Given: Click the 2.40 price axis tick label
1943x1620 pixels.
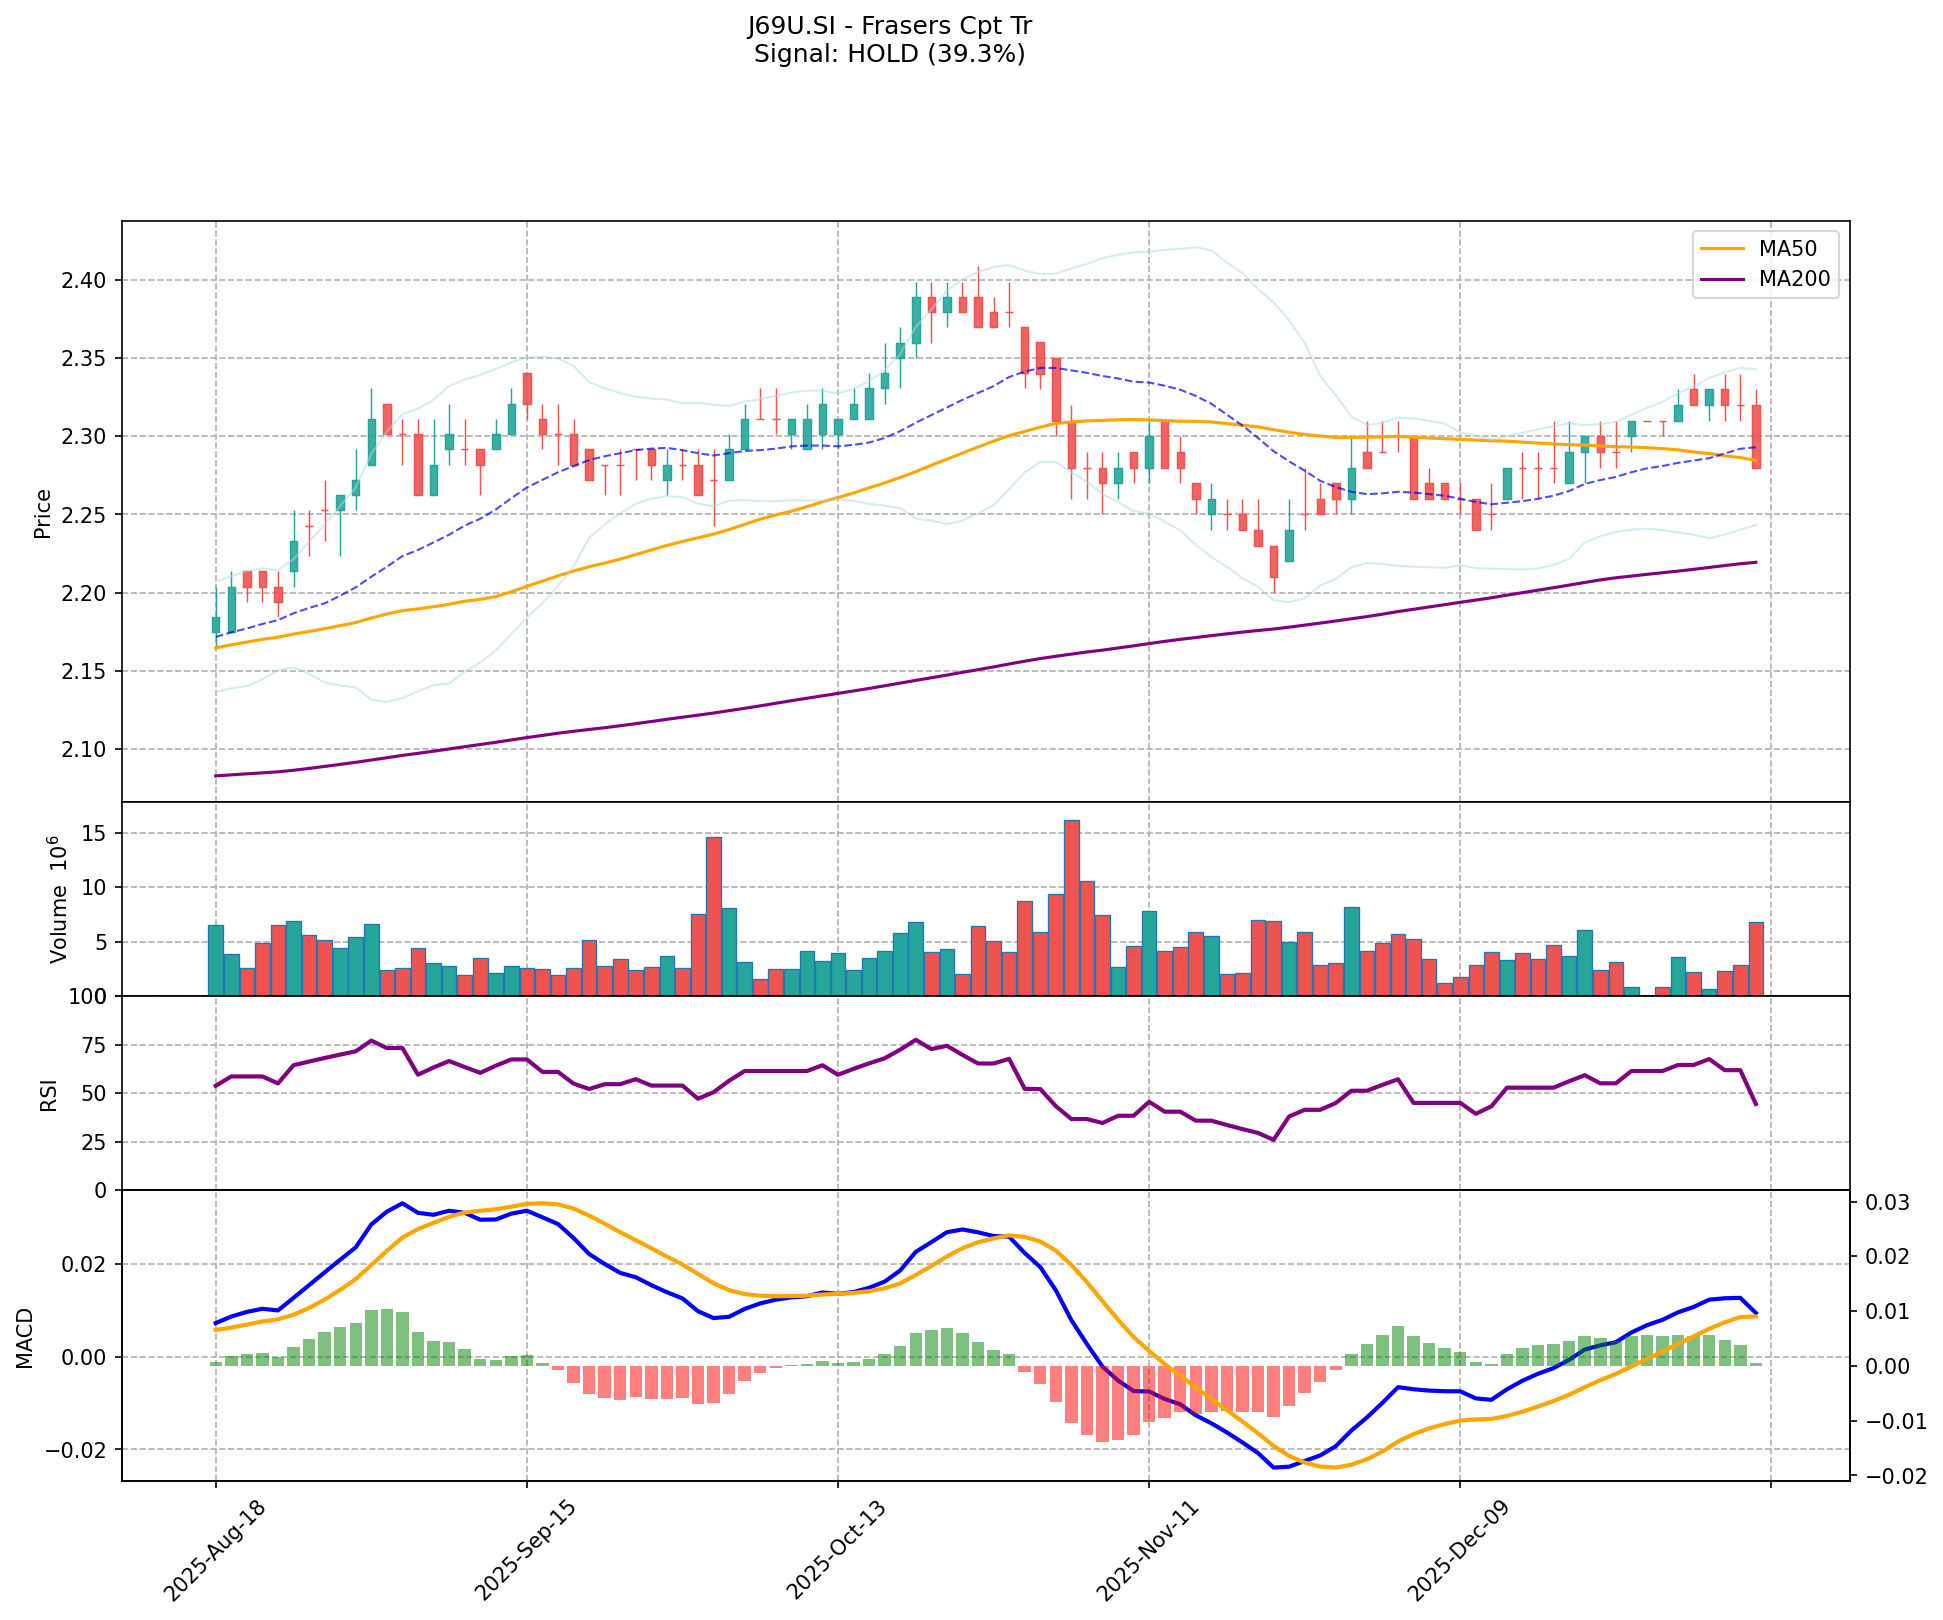Looking at the screenshot, I should coord(86,280).
